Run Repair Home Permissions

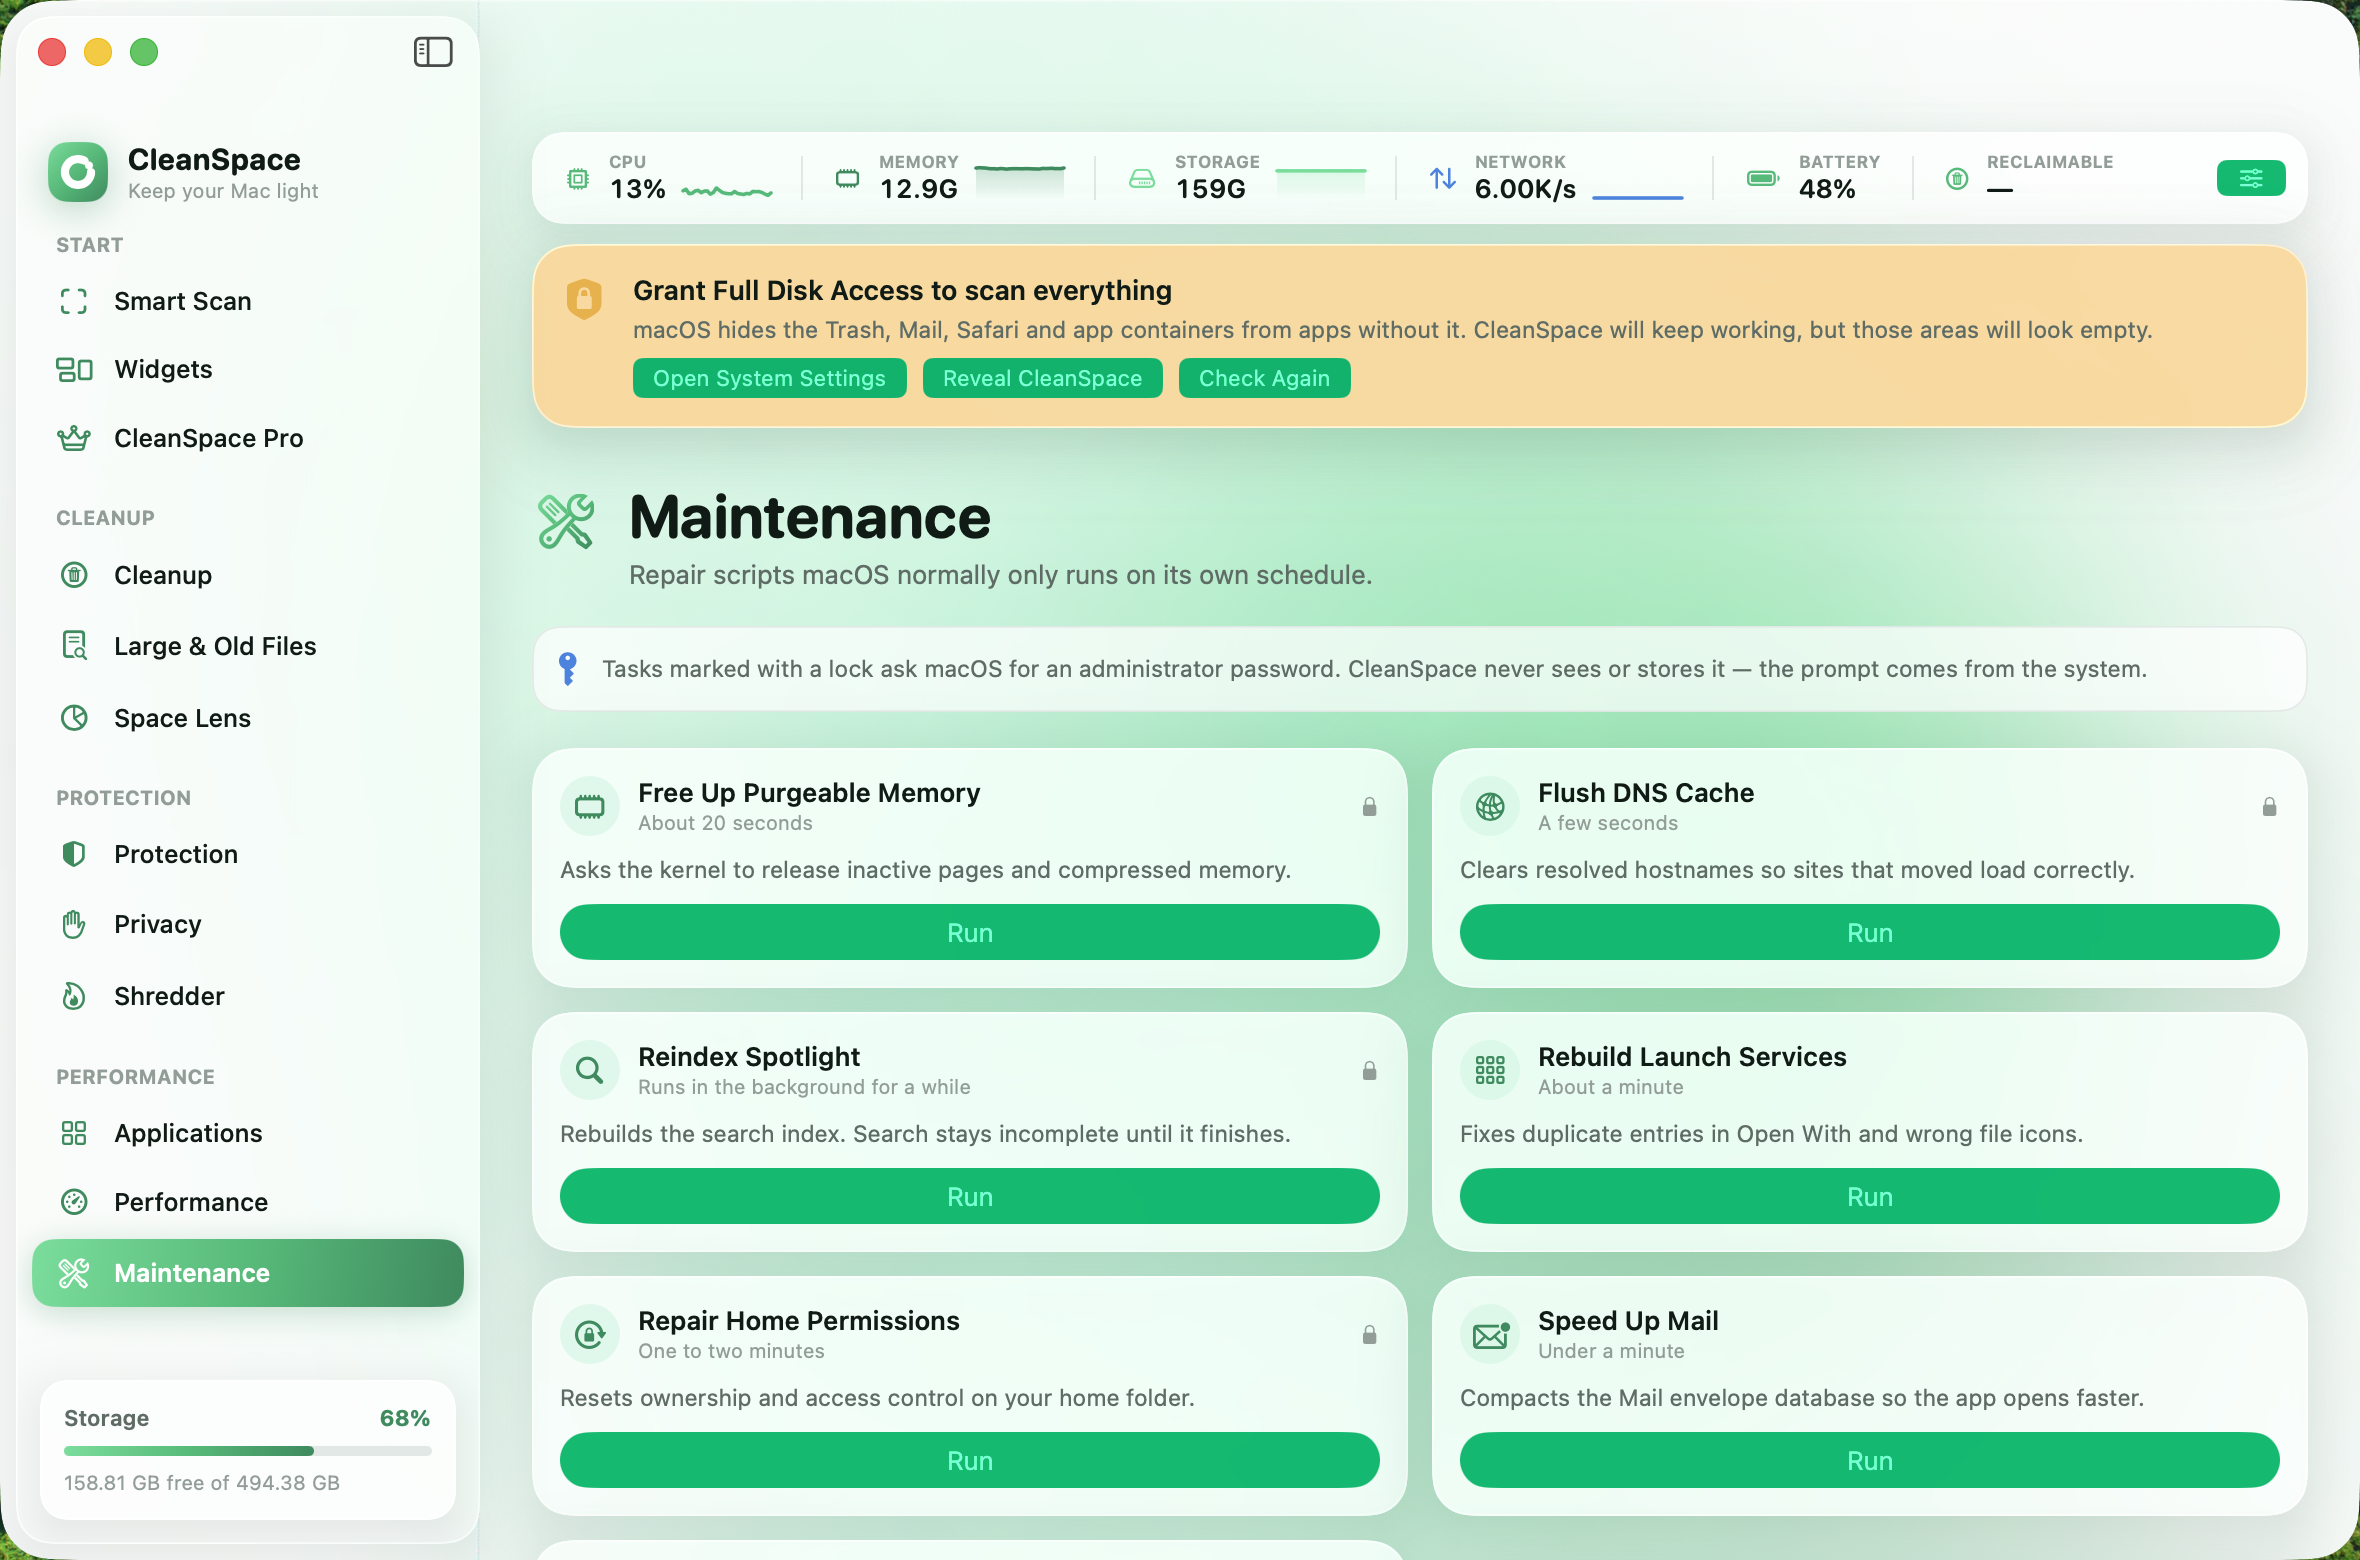[x=970, y=1460]
